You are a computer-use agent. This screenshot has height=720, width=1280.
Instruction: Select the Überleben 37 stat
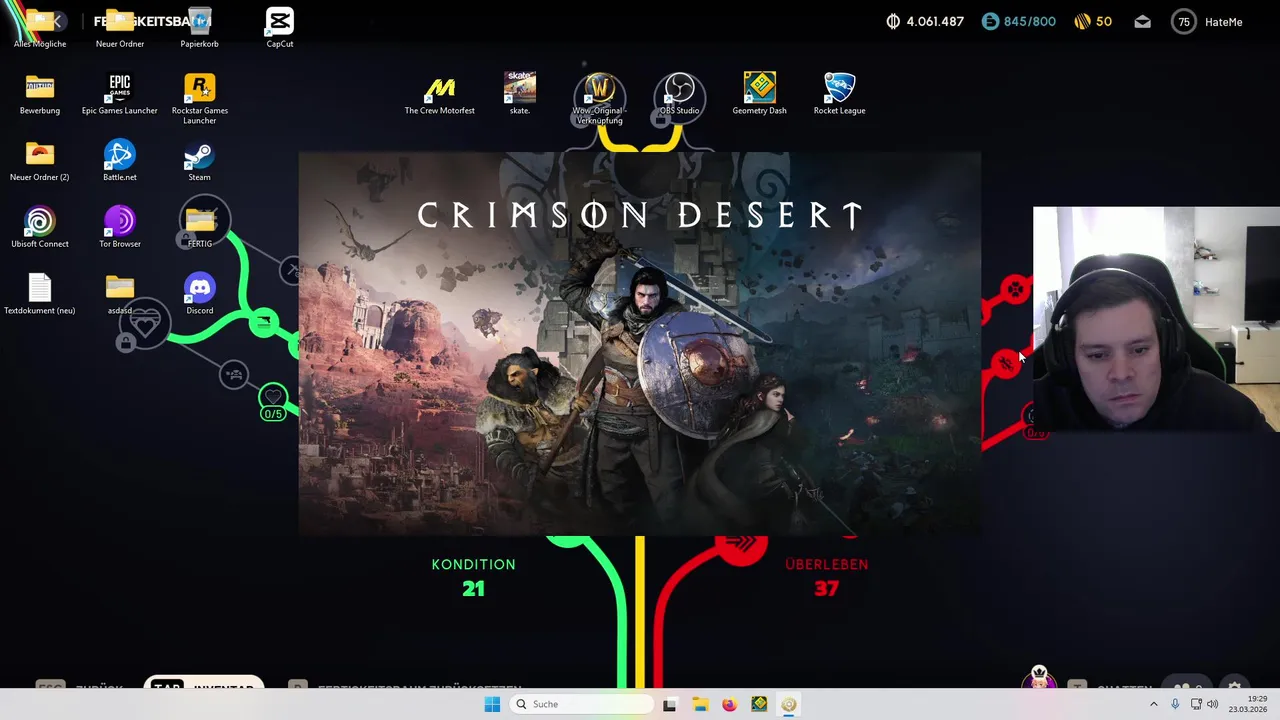(826, 578)
